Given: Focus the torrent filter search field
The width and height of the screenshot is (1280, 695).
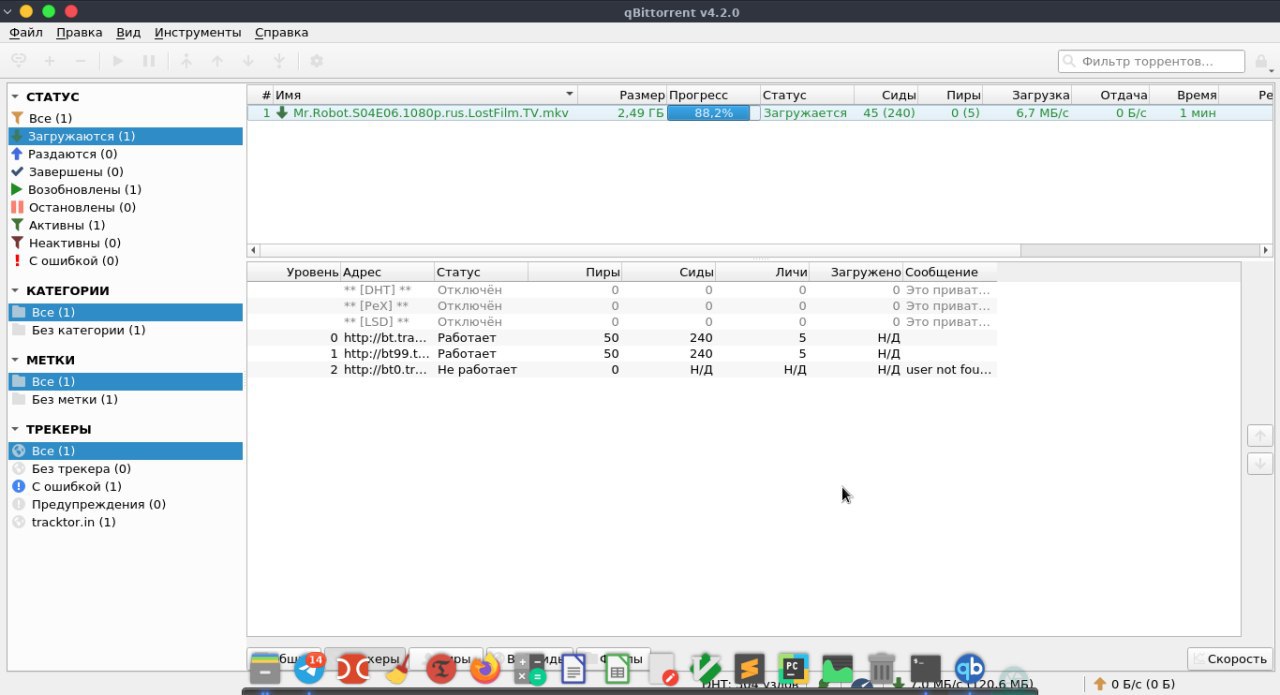Looking at the screenshot, I should 1152,62.
